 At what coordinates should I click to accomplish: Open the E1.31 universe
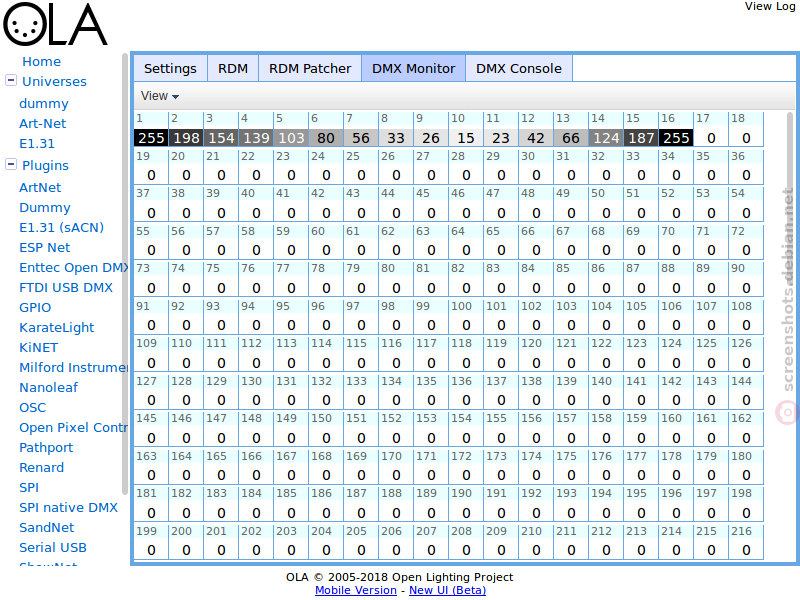pyautogui.click(x=37, y=143)
